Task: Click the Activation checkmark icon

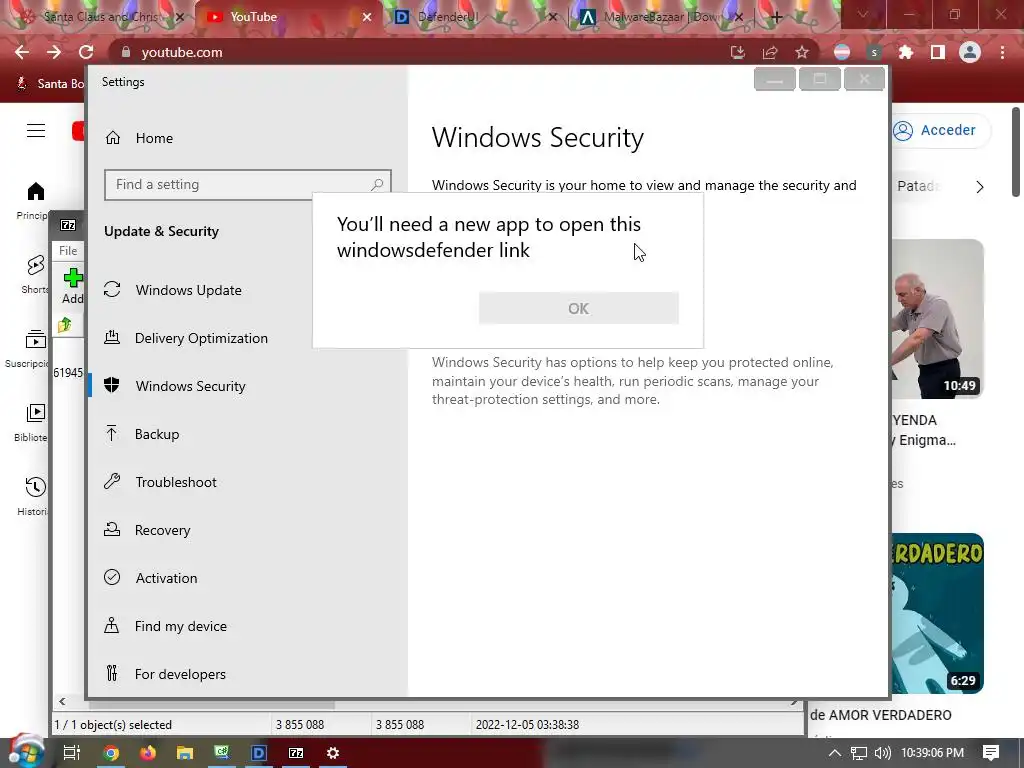Action: tap(112, 577)
